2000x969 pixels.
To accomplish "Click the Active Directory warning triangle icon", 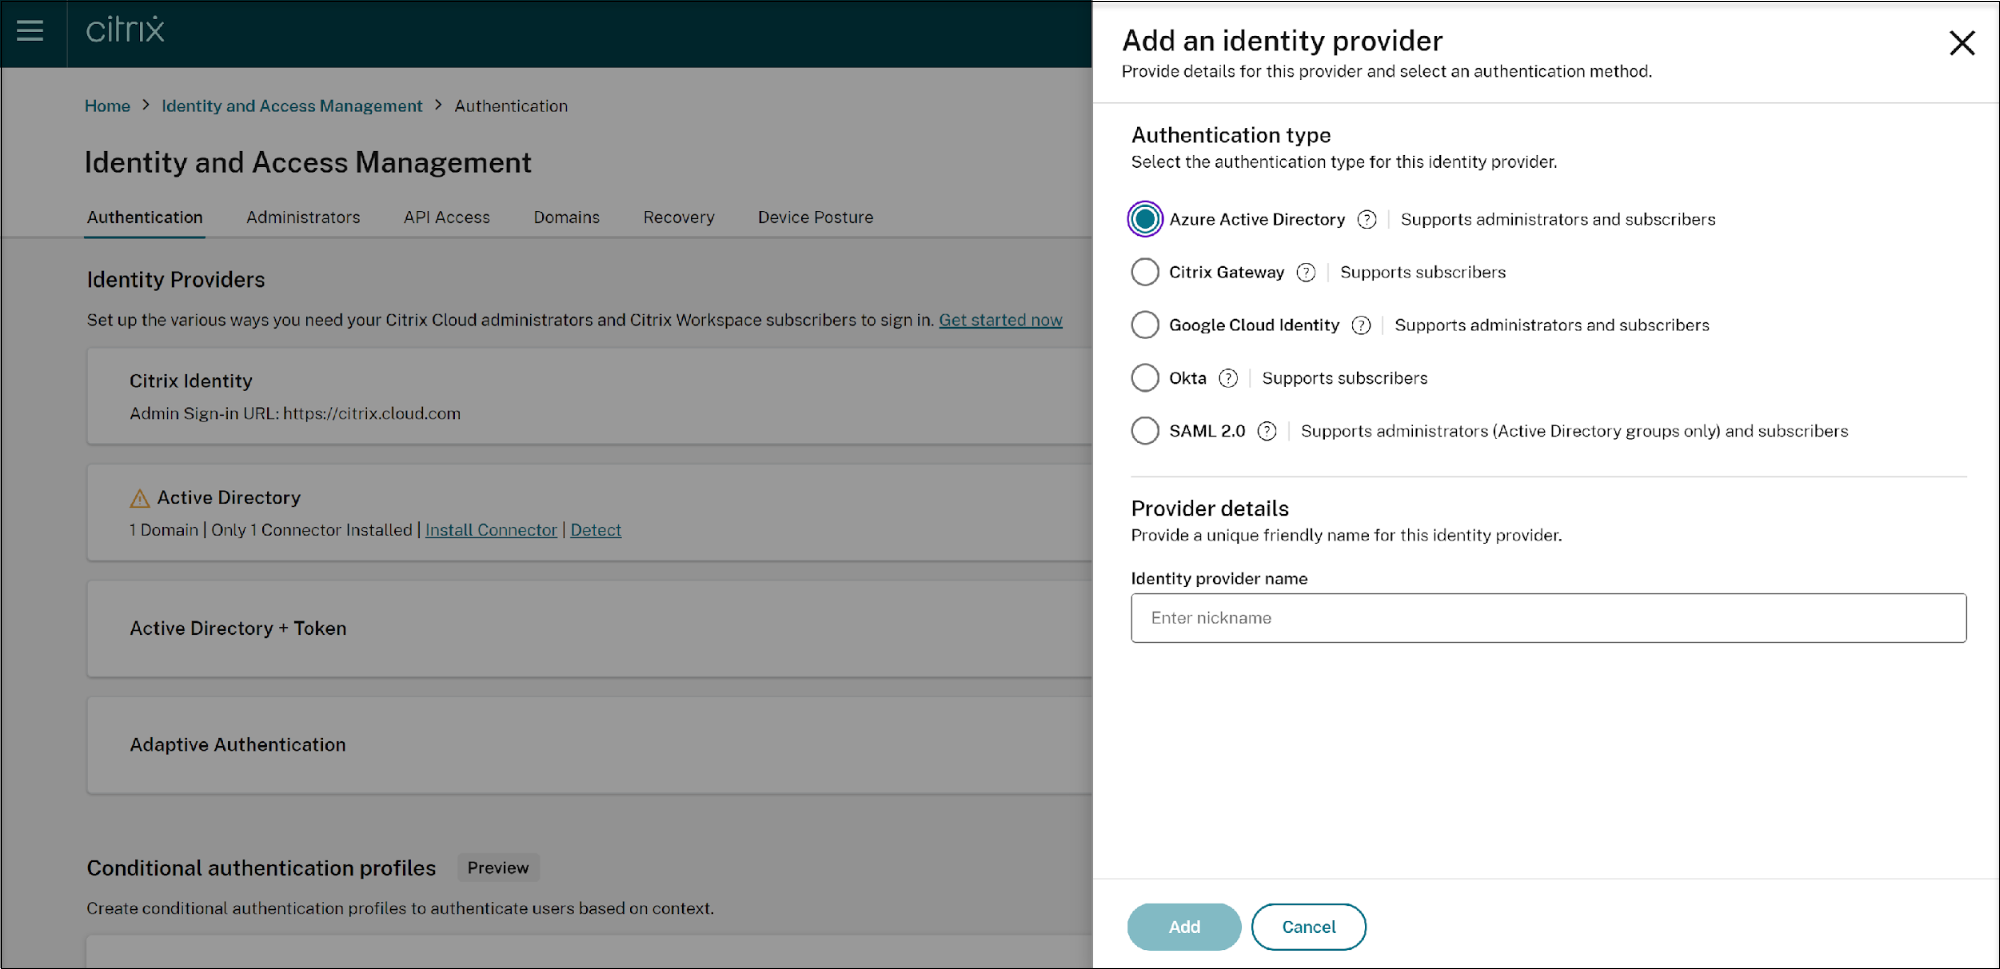I will (140, 498).
